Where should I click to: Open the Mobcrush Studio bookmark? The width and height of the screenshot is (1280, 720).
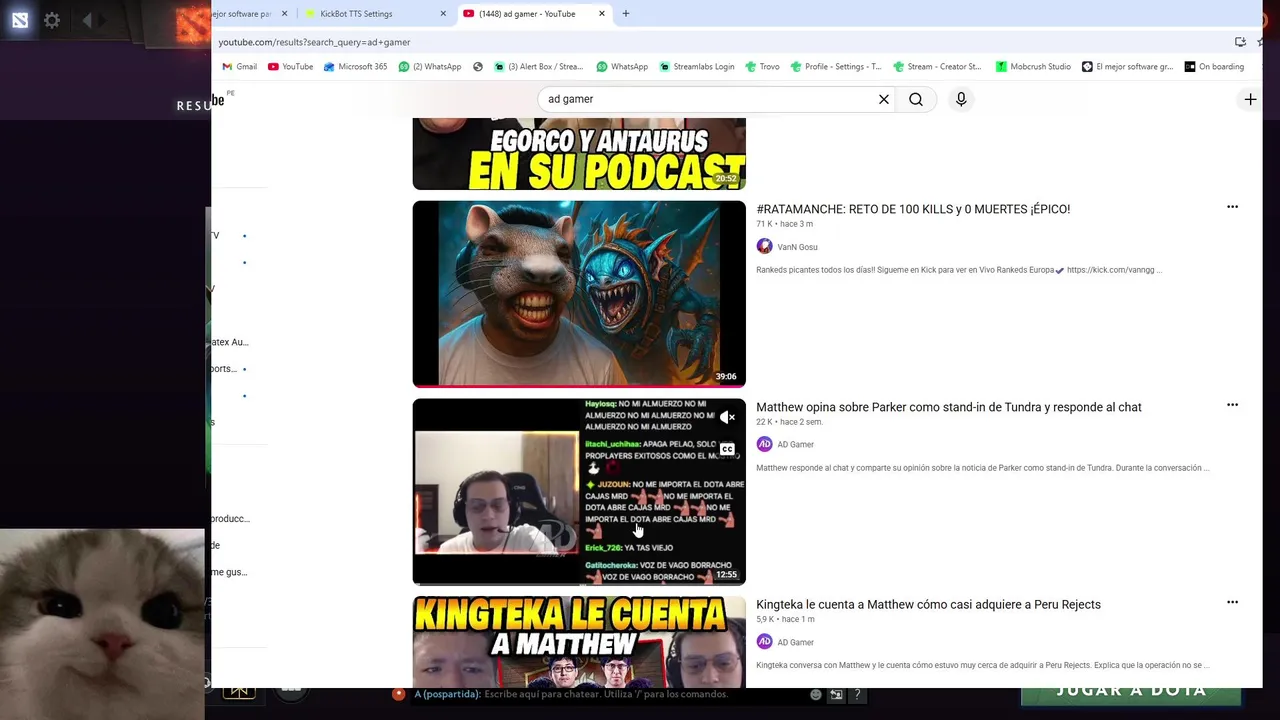coord(1033,67)
